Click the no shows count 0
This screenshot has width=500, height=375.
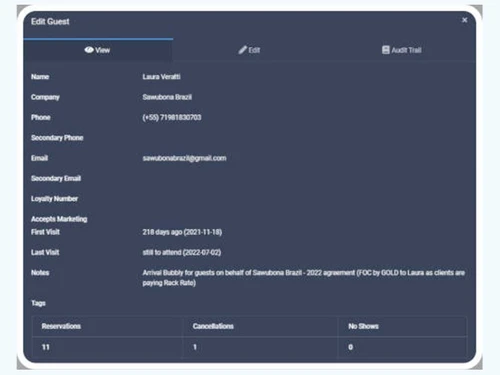(x=350, y=347)
